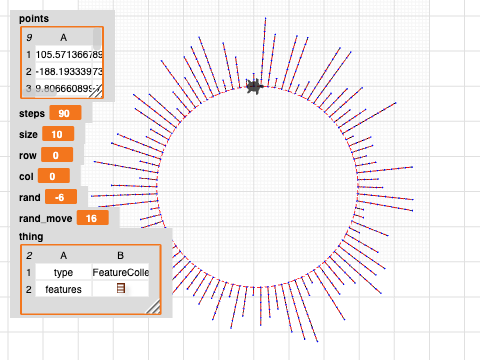The height and width of the screenshot is (360, 480).
Task: Click the 'row' variable label
Action: coord(28,155)
